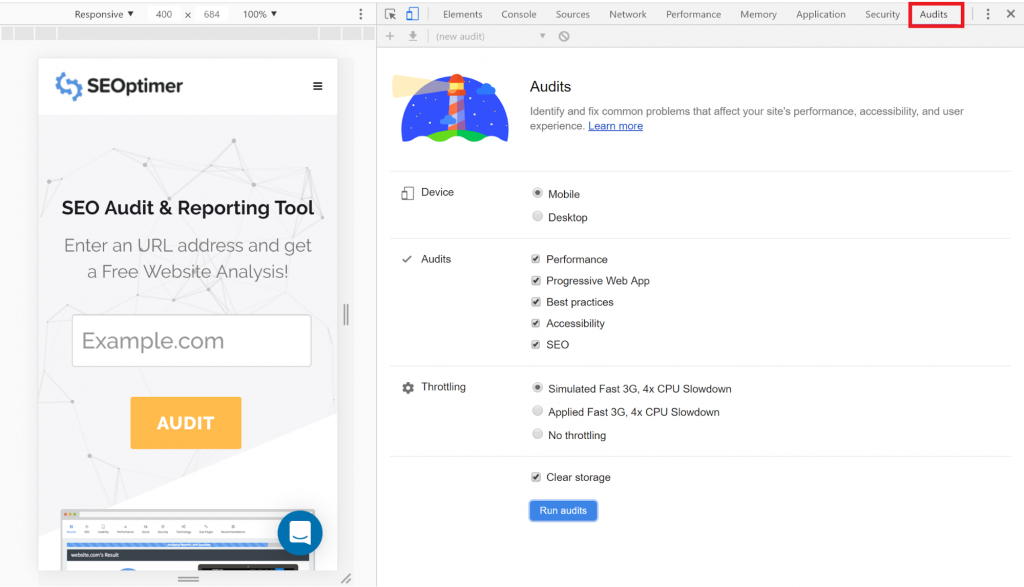Open the Console tab

tap(518, 14)
